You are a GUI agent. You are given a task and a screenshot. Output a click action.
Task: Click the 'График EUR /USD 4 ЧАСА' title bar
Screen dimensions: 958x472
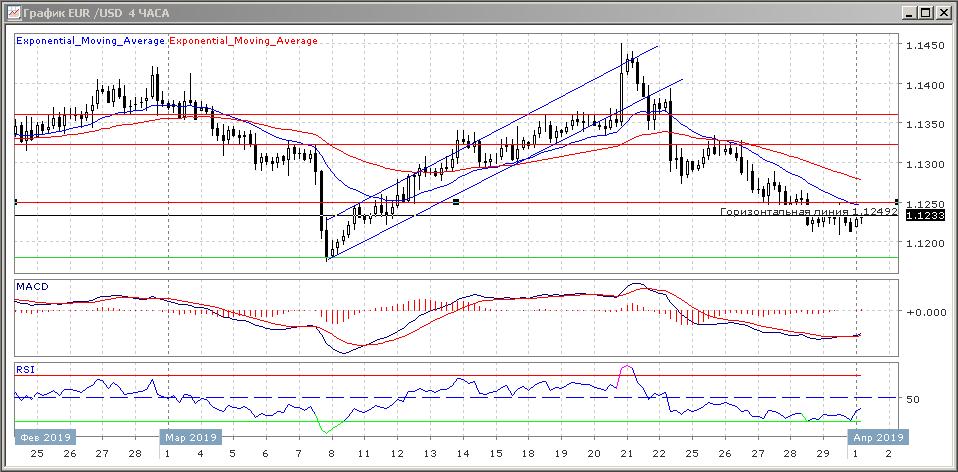[400, 13]
